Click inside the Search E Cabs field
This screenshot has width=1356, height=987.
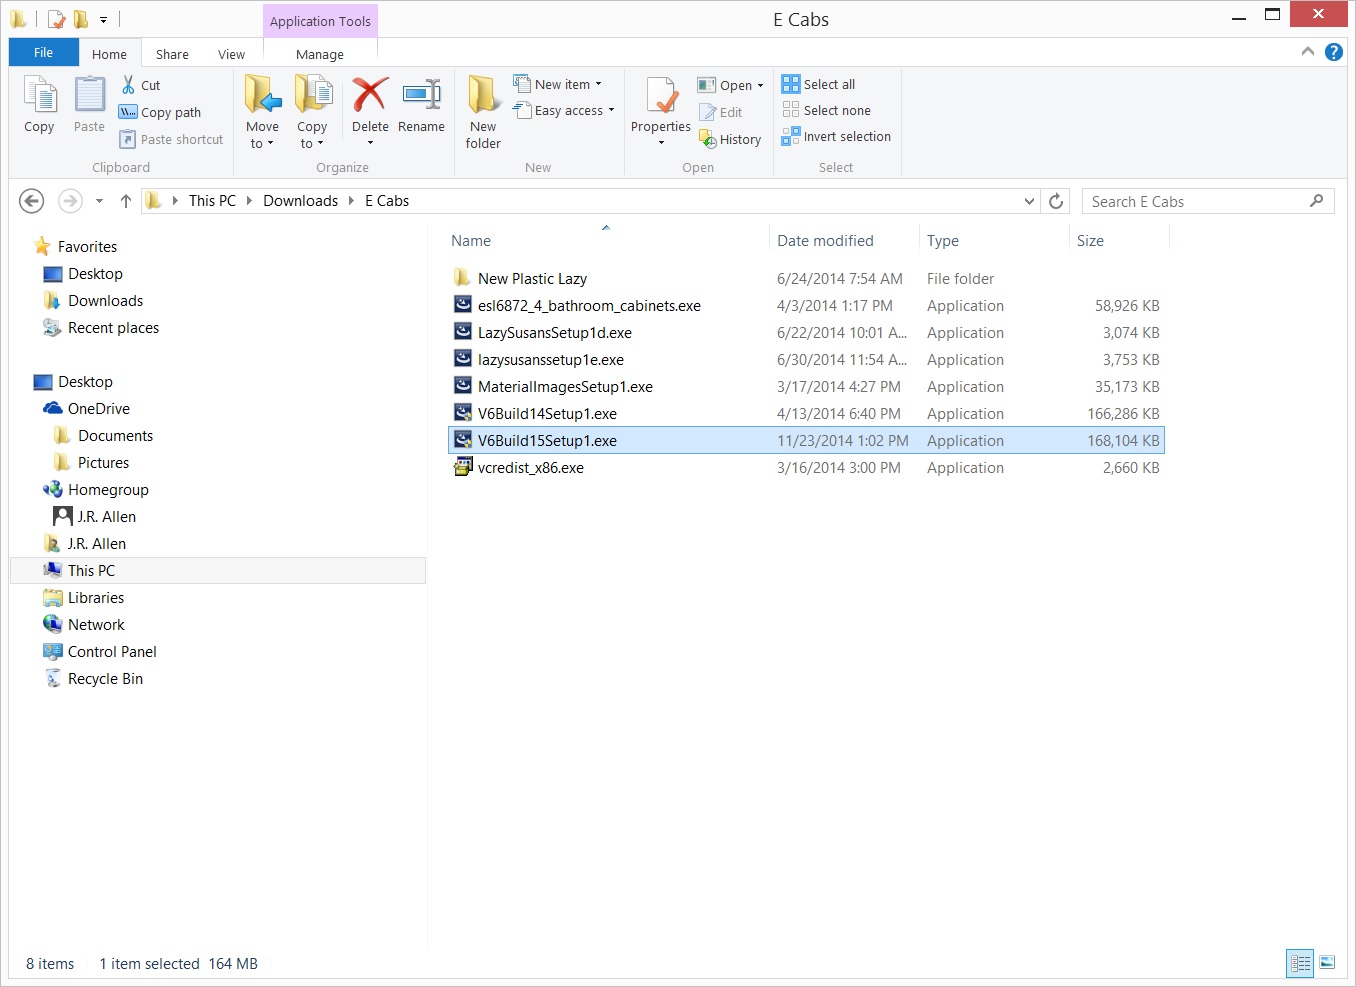click(1195, 201)
